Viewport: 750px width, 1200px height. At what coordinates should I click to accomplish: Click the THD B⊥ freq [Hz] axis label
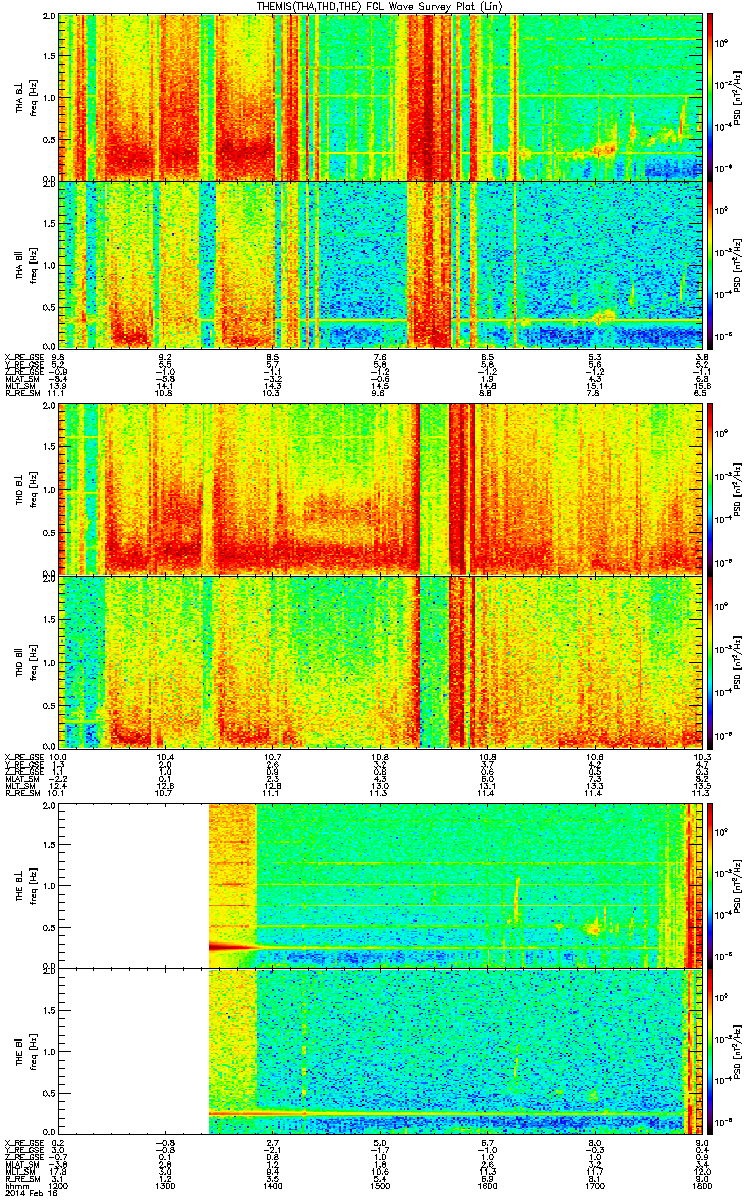(34, 489)
